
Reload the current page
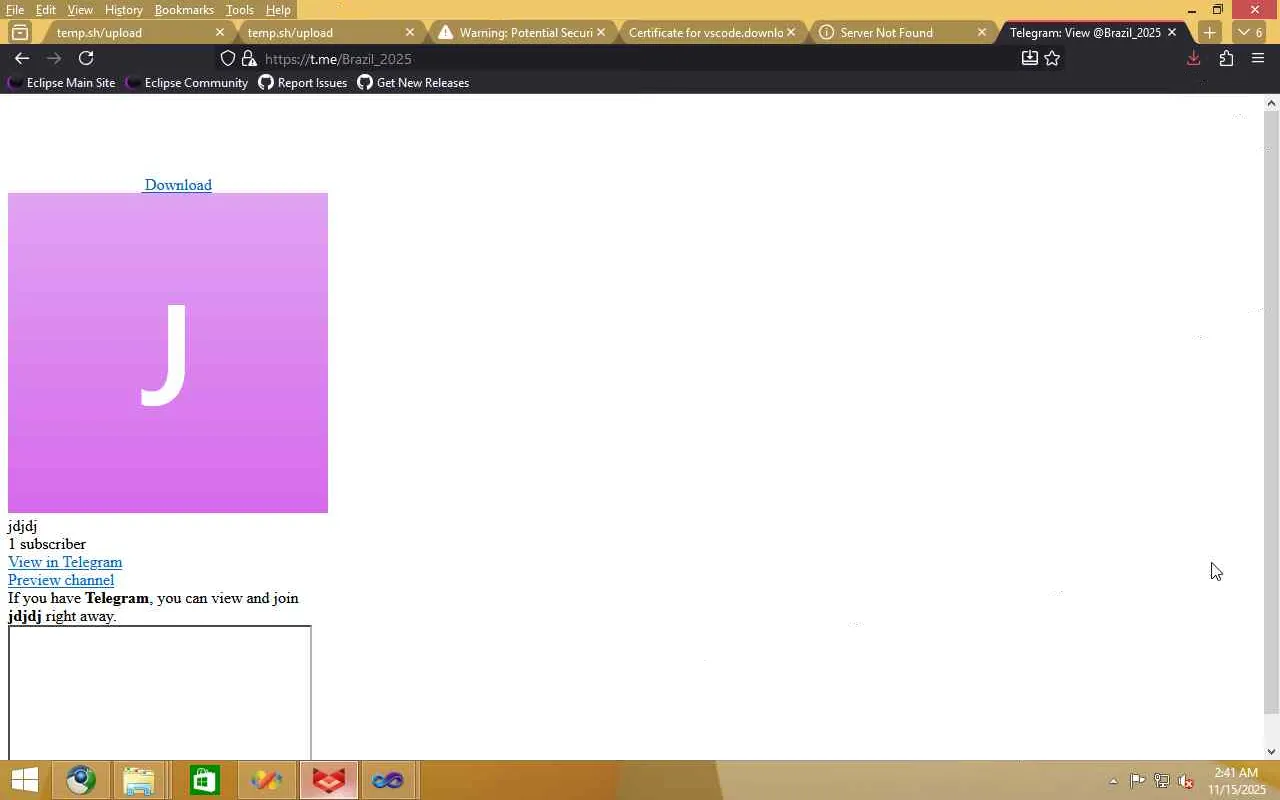[x=86, y=58]
